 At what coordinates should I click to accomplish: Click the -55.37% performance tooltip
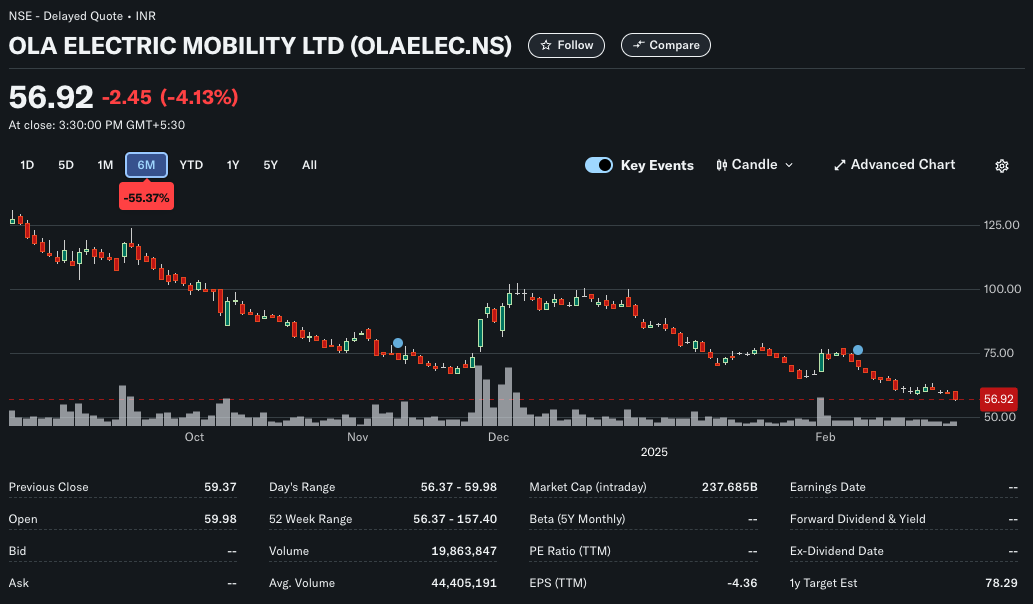(146, 198)
